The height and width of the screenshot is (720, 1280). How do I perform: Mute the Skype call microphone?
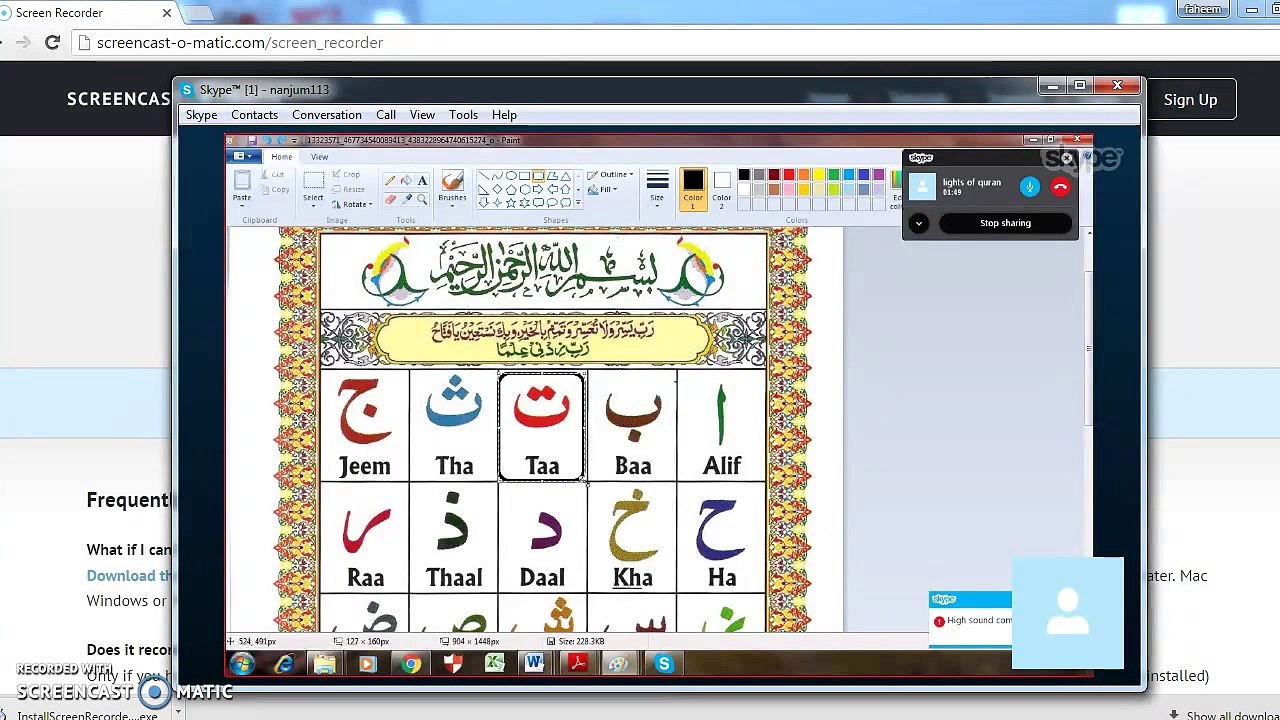click(x=1030, y=187)
